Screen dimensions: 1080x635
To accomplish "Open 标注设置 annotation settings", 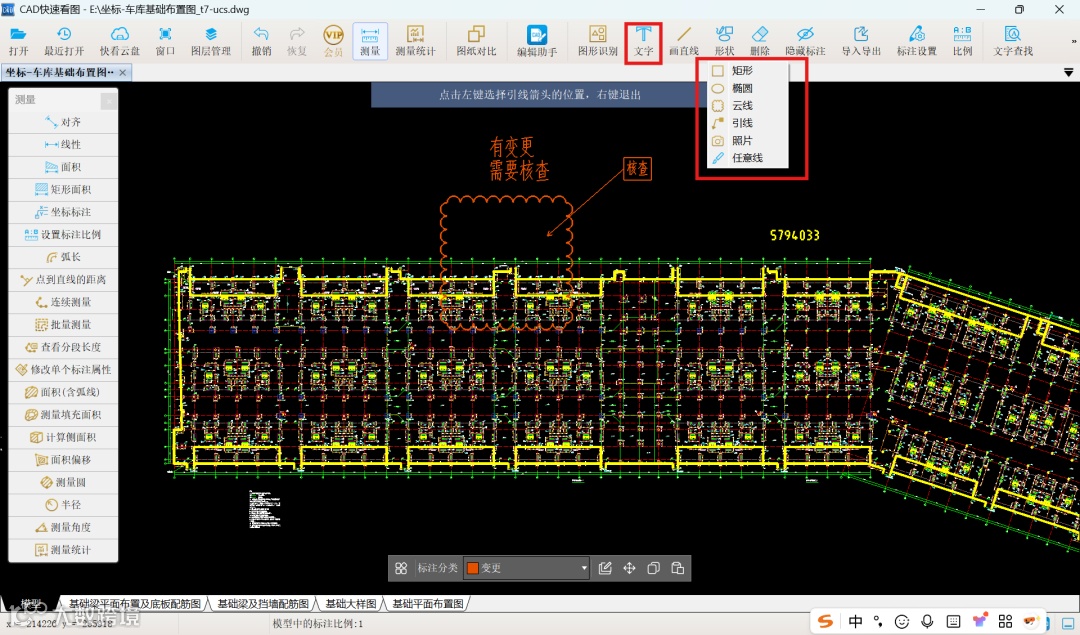I will pyautogui.click(x=917, y=41).
